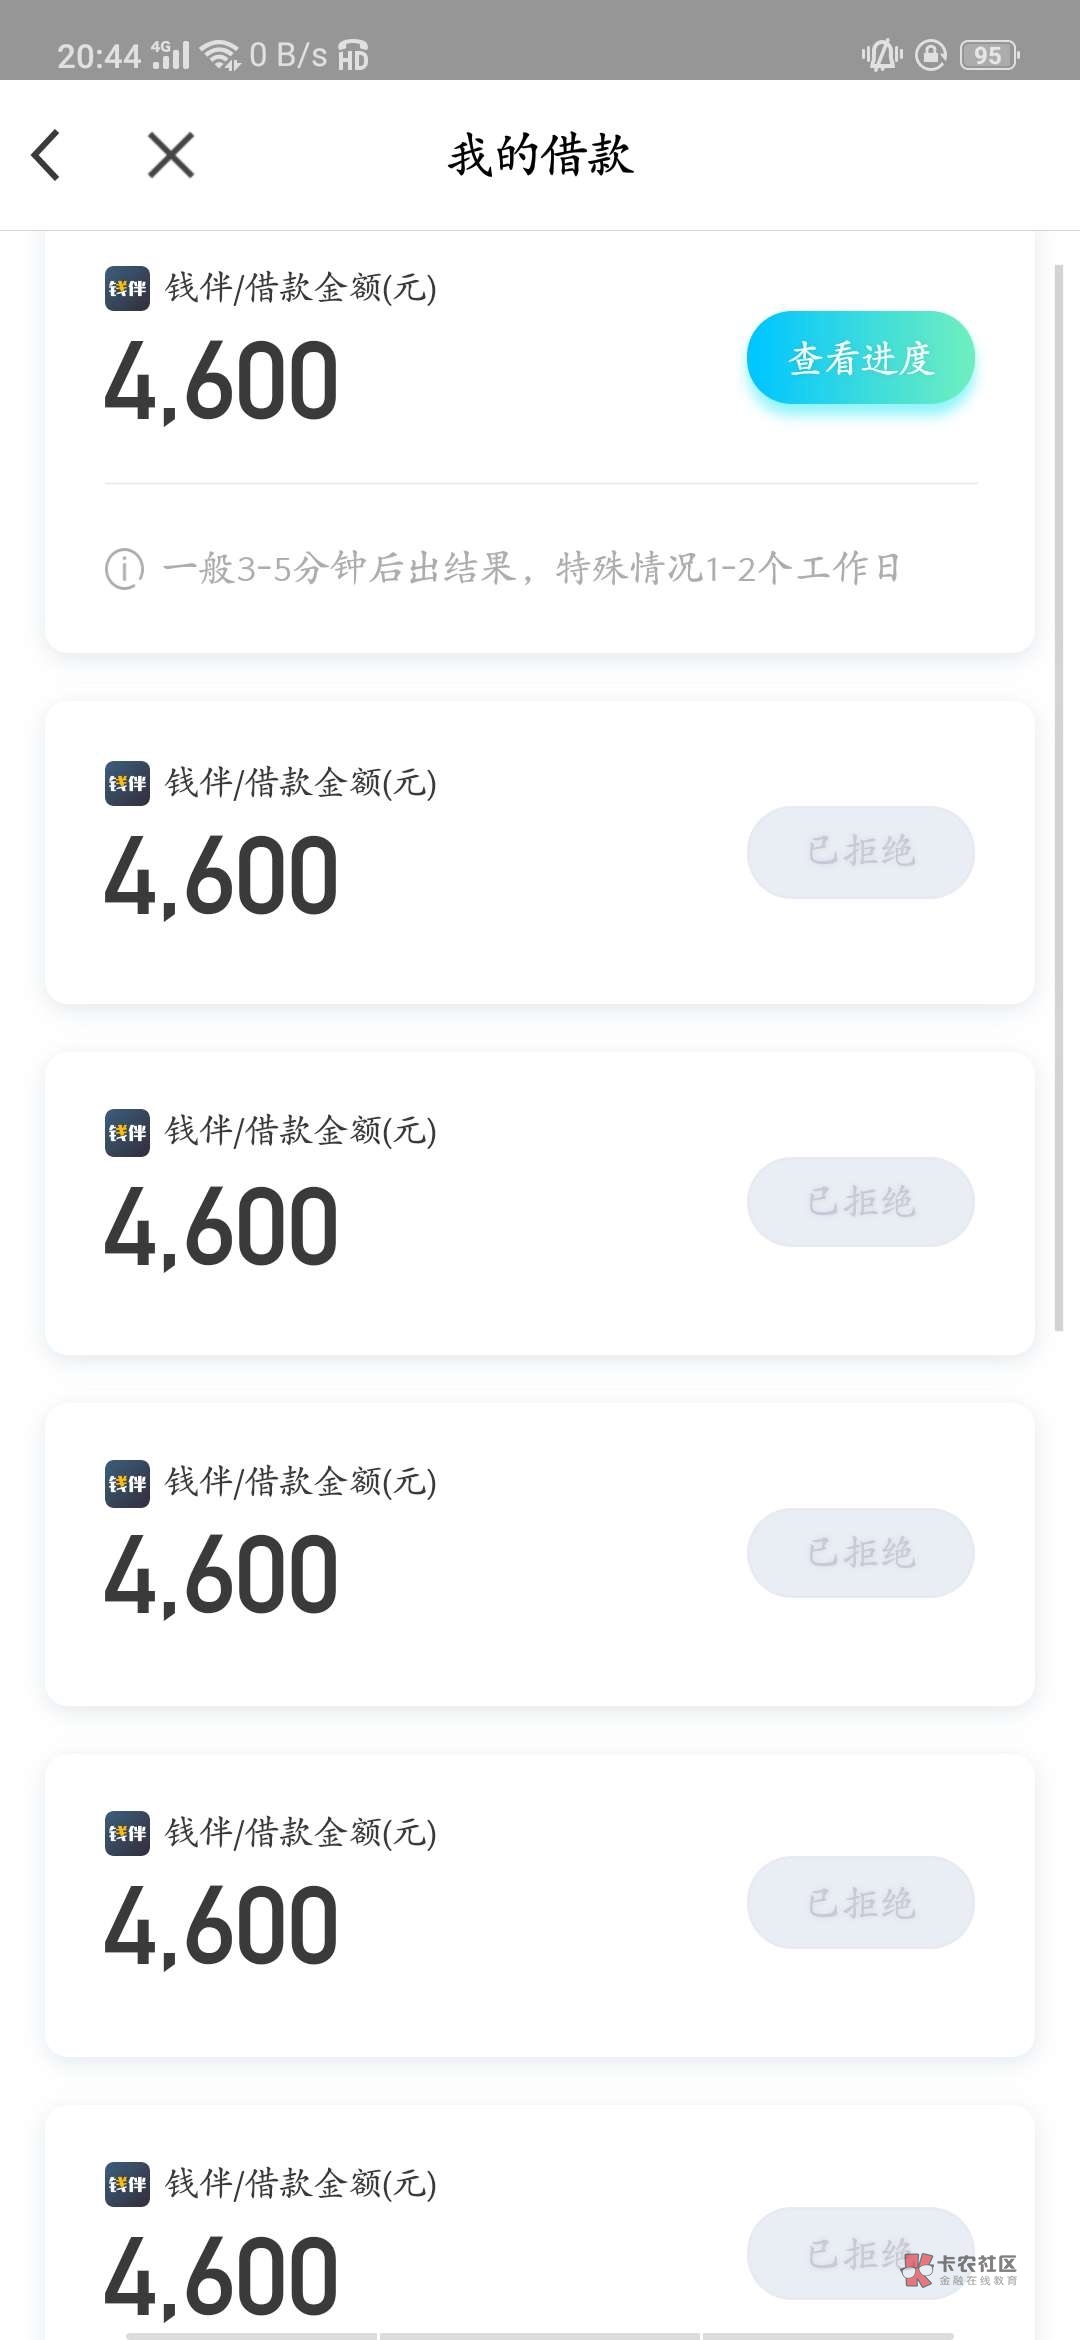This screenshot has height=2340, width=1080.
Task: Click 已拒绝 on the third loan card
Action: pyautogui.click(x=860, y=1202)
